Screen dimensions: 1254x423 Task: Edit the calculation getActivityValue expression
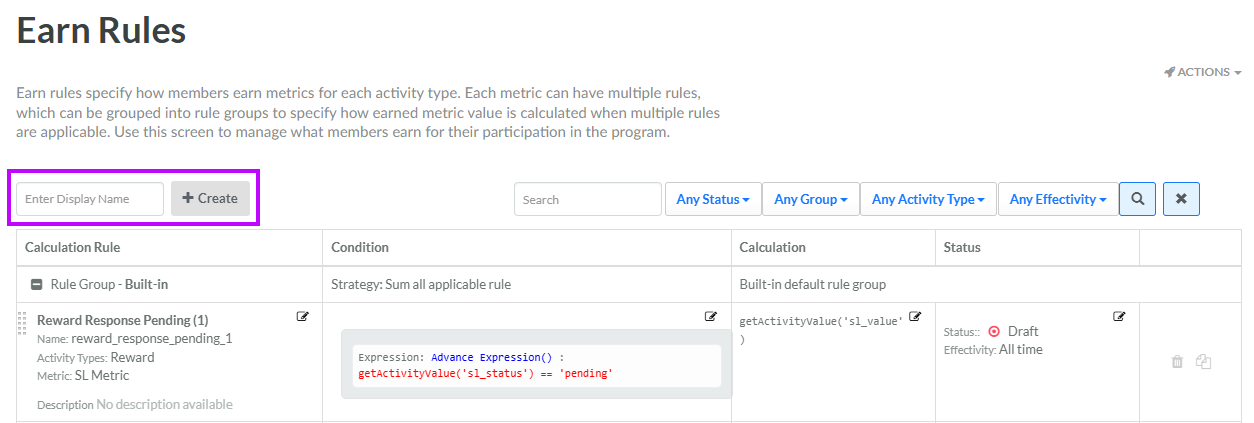tap(915, 317)
